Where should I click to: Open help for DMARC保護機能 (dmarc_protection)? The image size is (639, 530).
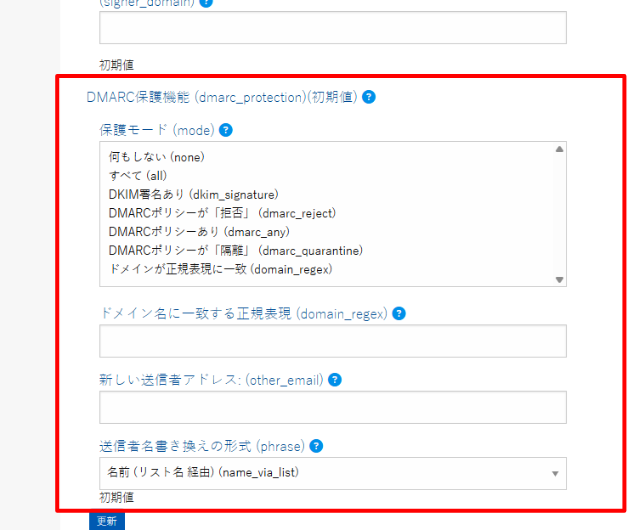369,97
